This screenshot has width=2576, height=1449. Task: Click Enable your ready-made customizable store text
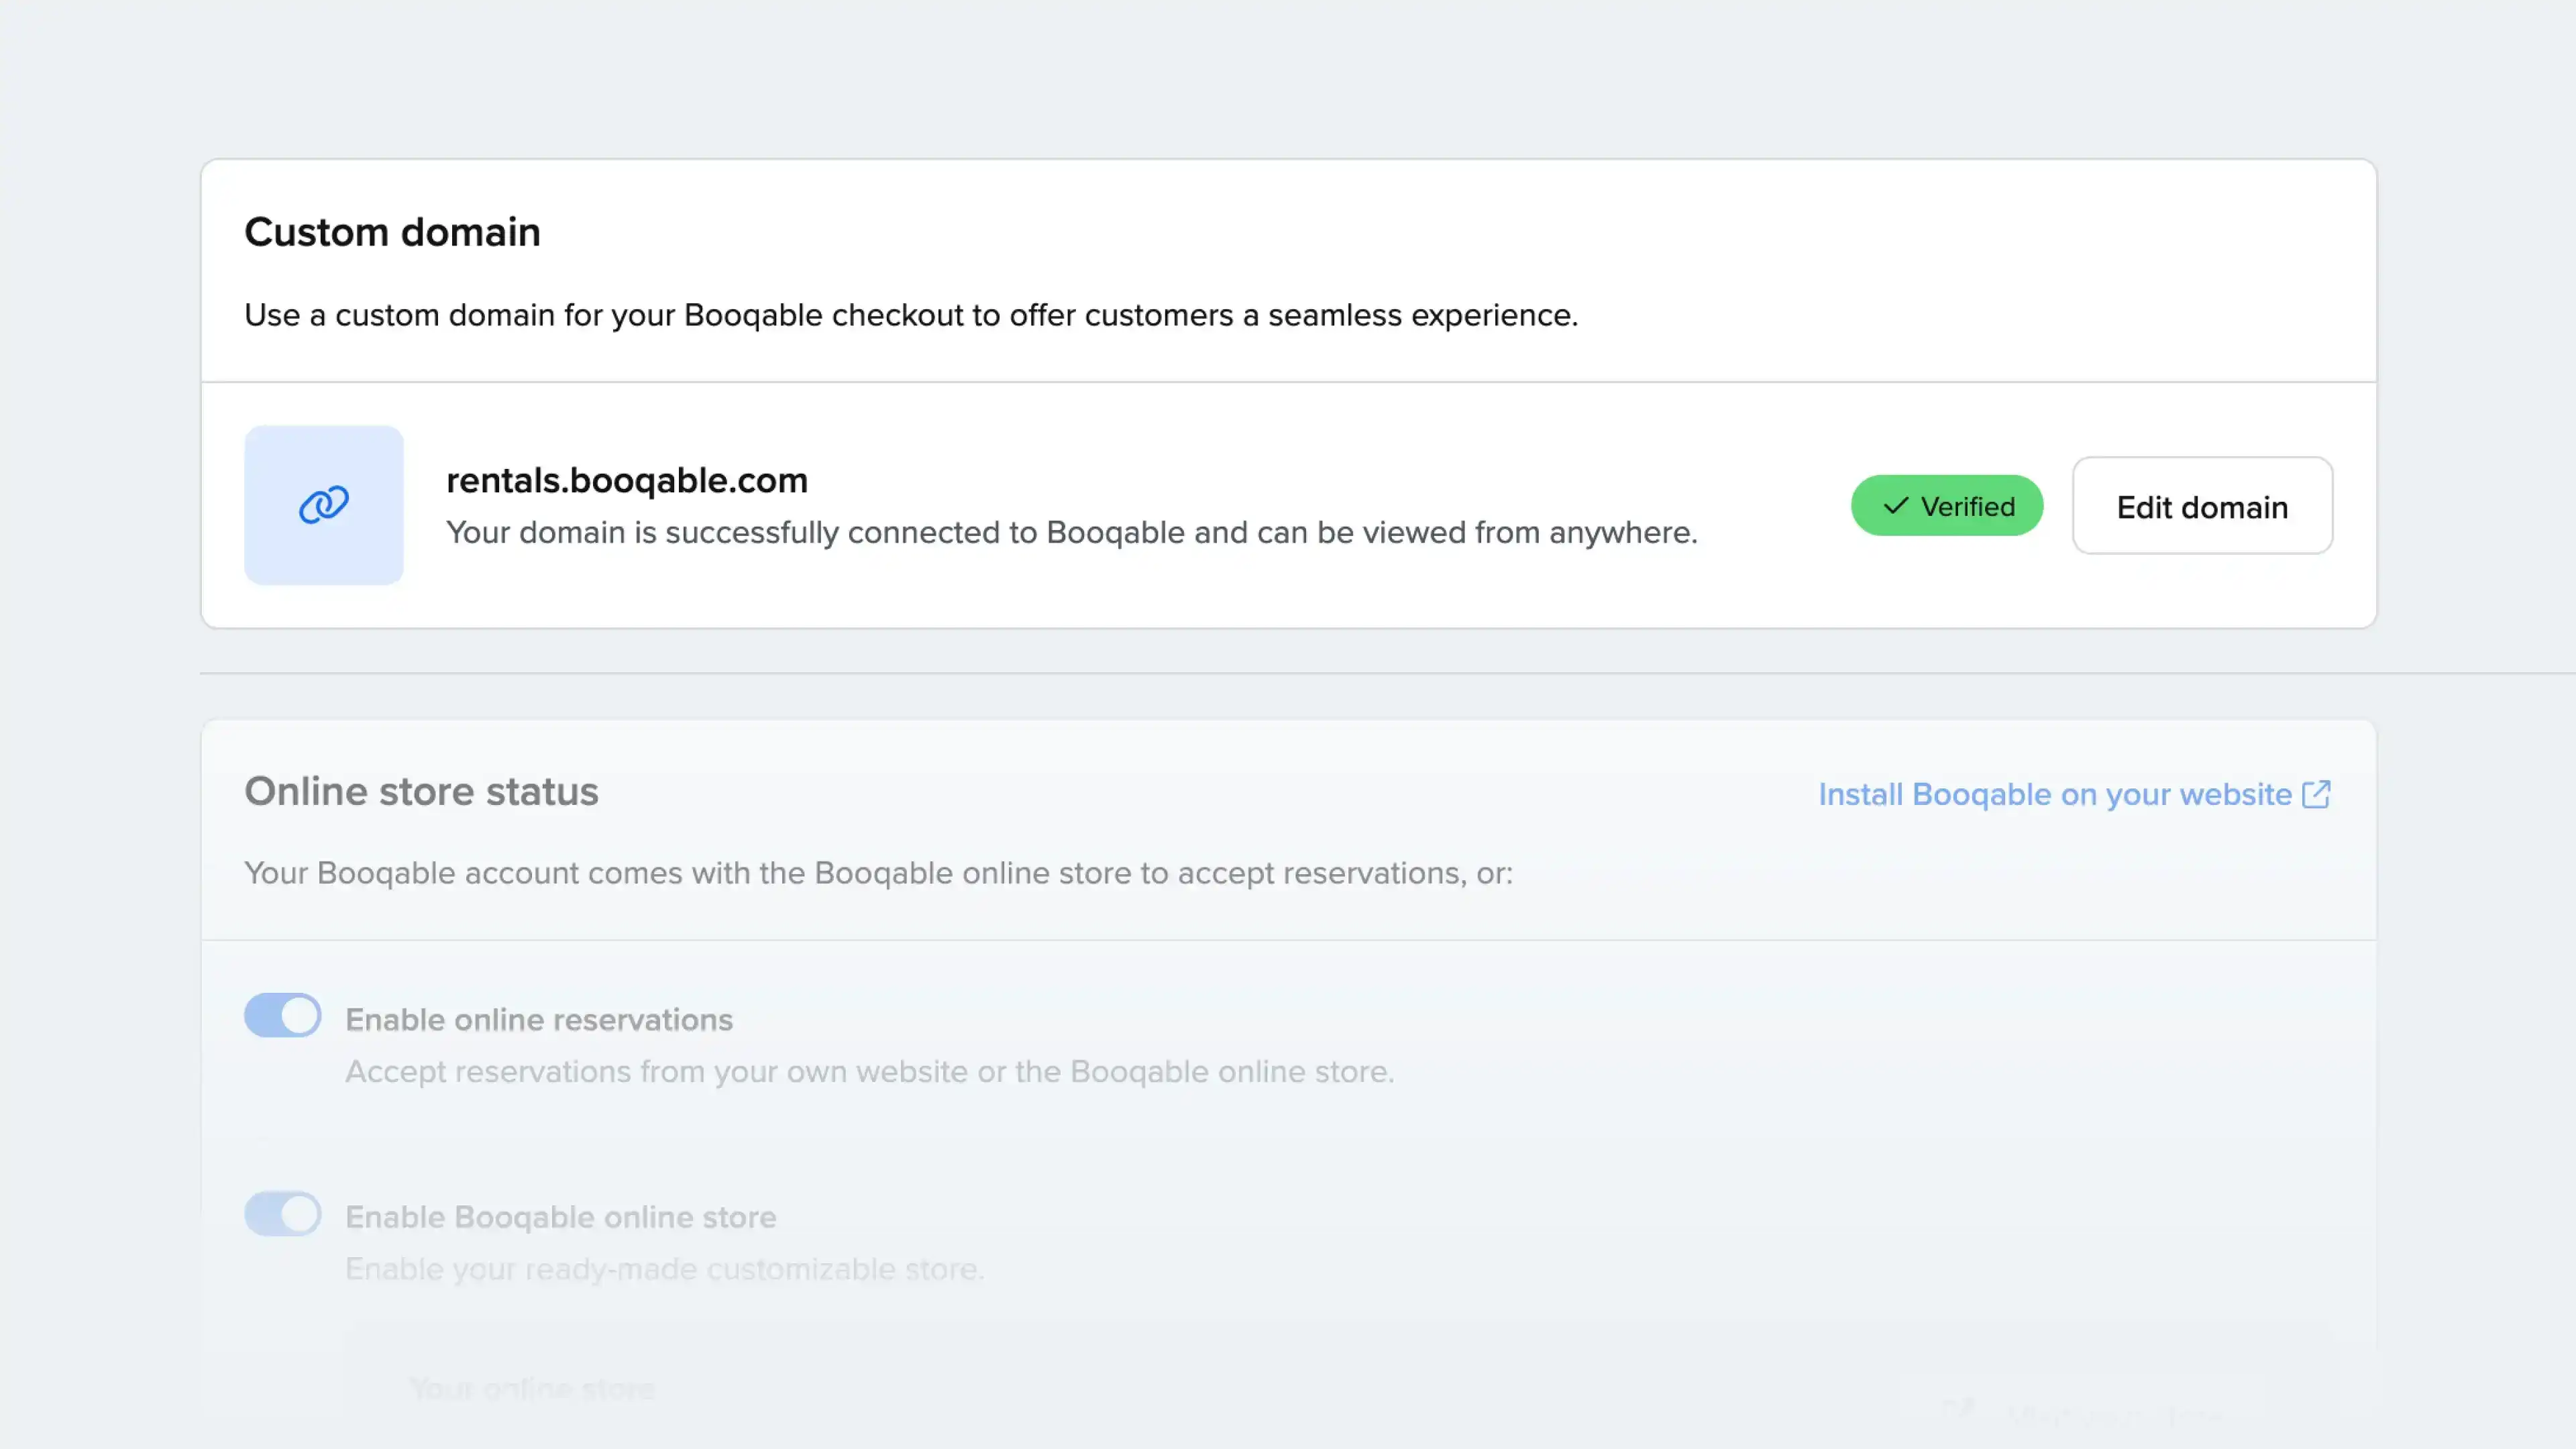[x=664, y=1268]
